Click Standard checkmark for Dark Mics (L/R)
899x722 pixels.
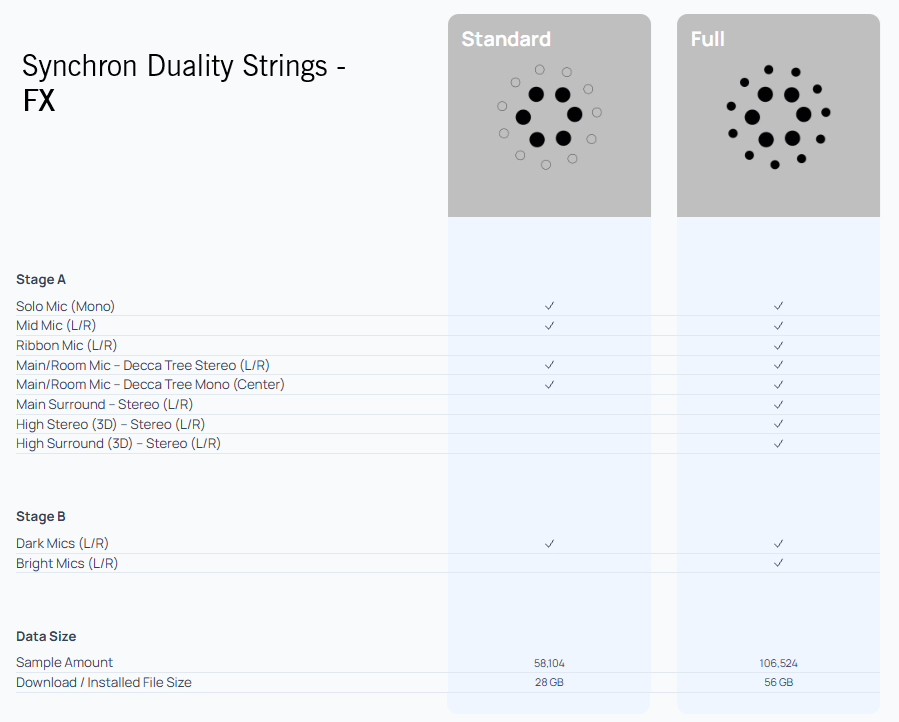point(549,543)
